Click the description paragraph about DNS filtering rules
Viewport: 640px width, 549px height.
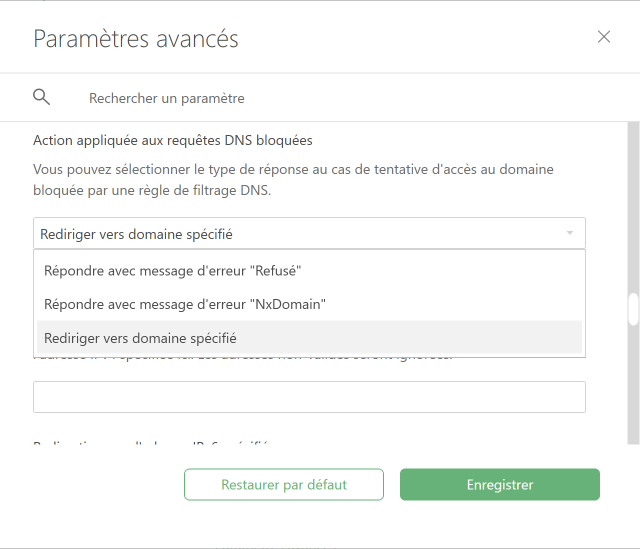tap(293, 180)
